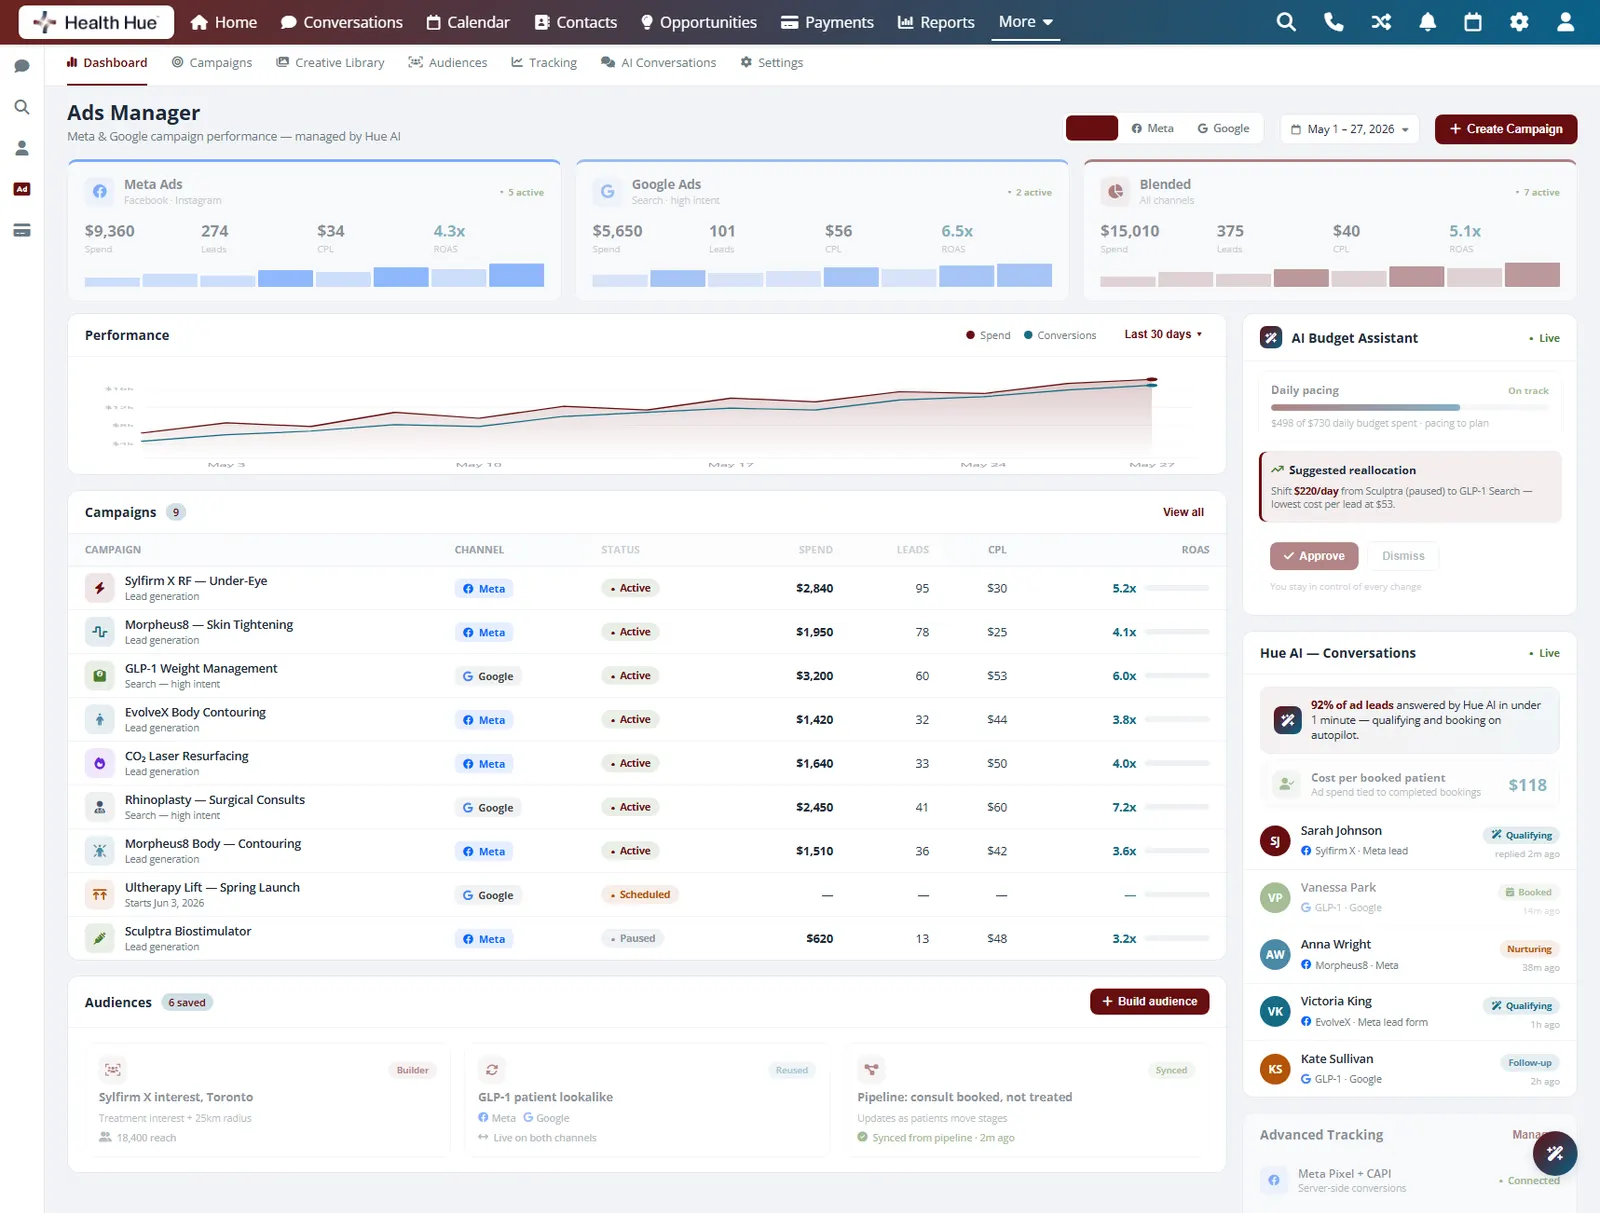Open the user profile icon
The image size is (1600, 1213).
[x=1565, y=22]
